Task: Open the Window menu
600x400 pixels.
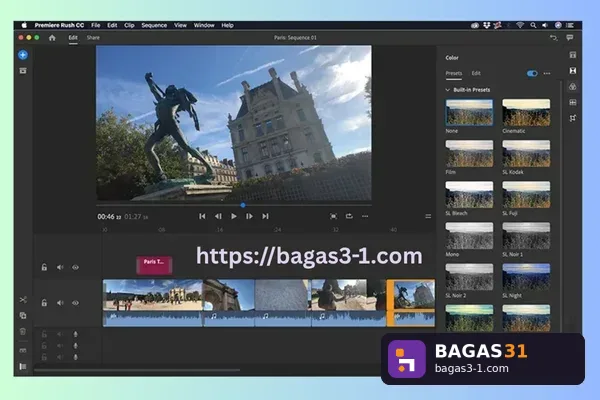Action: click(x=204, y=25)
